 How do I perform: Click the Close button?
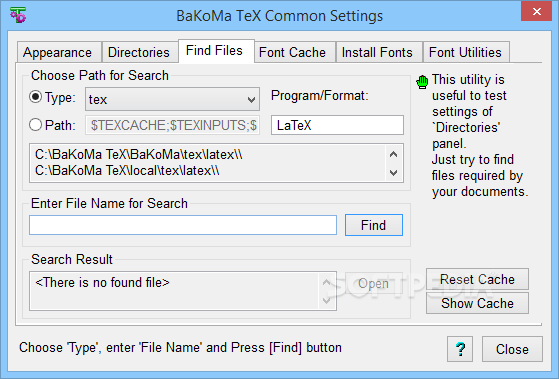(512, 349)
